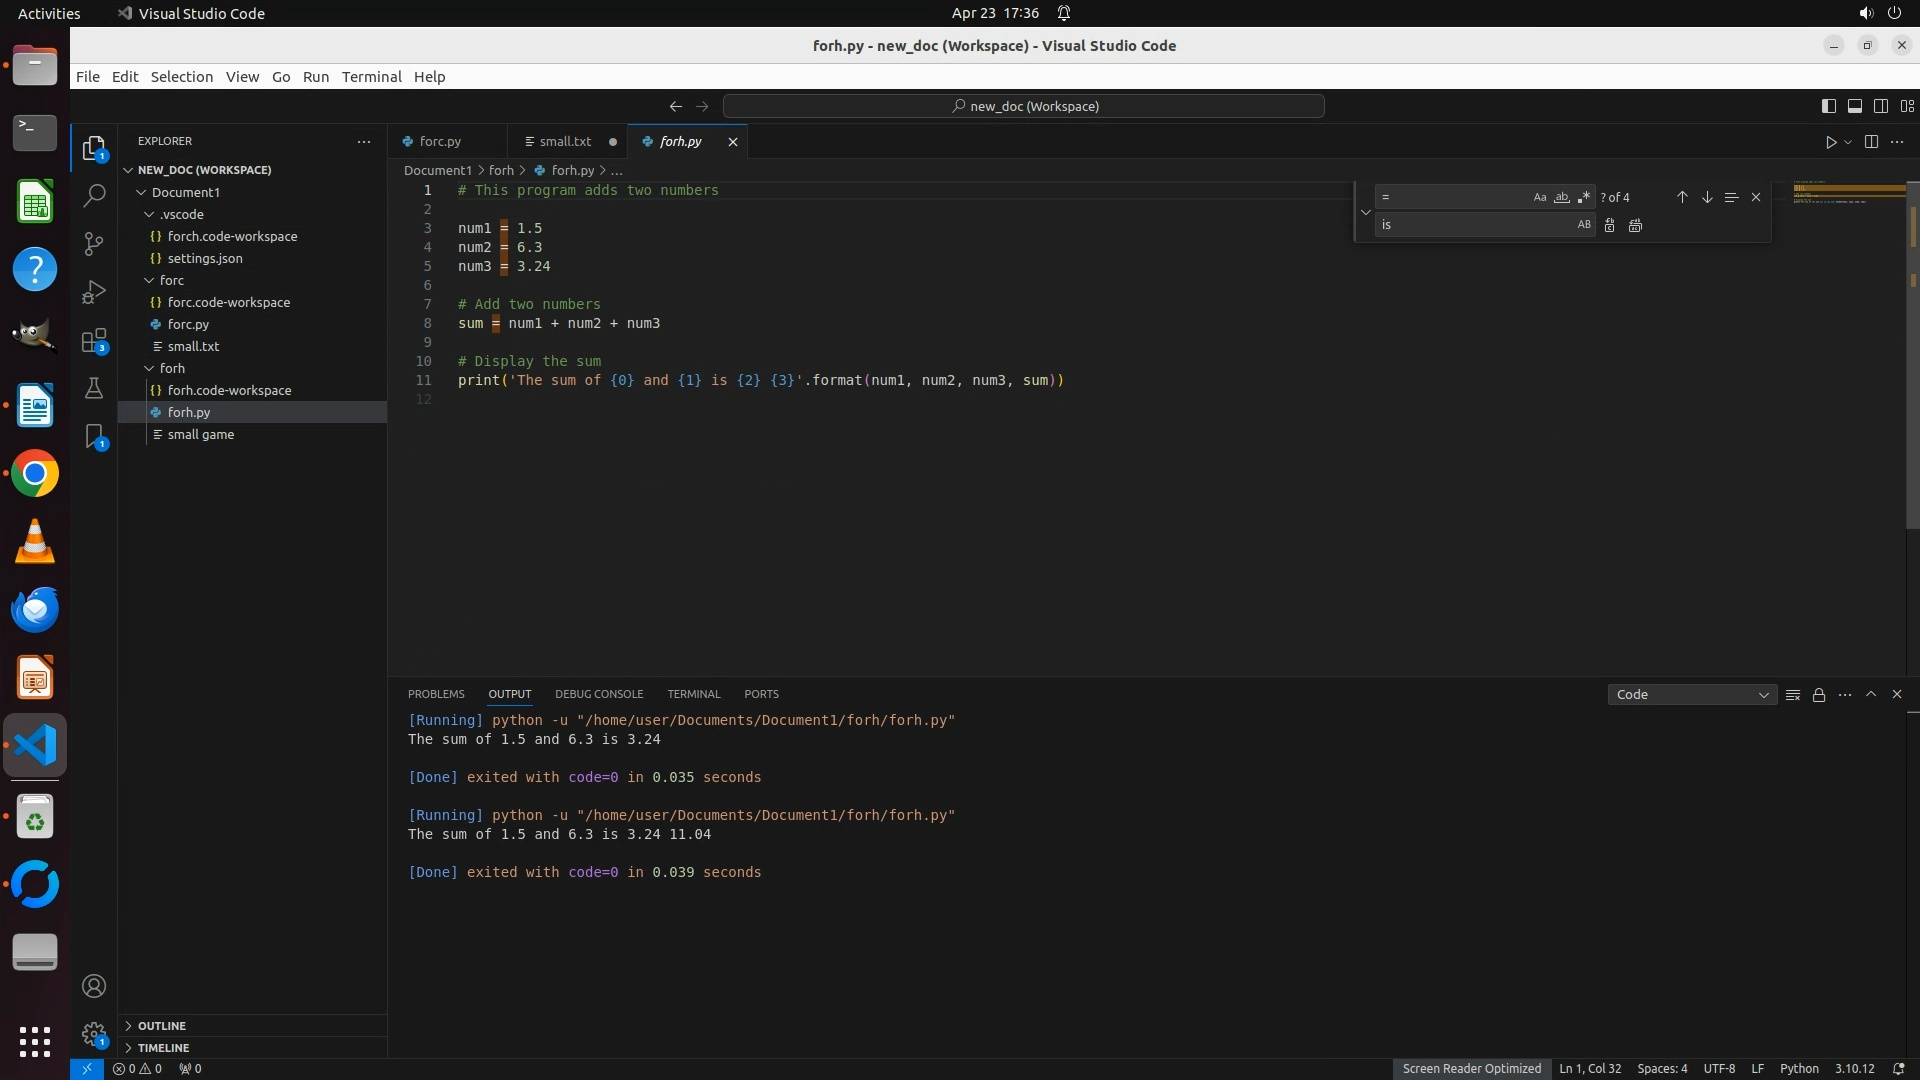The height and width of the screenshot is (1080, 1920).
Task: Toggle Use Regular Expression in find
Action: 1583,198
